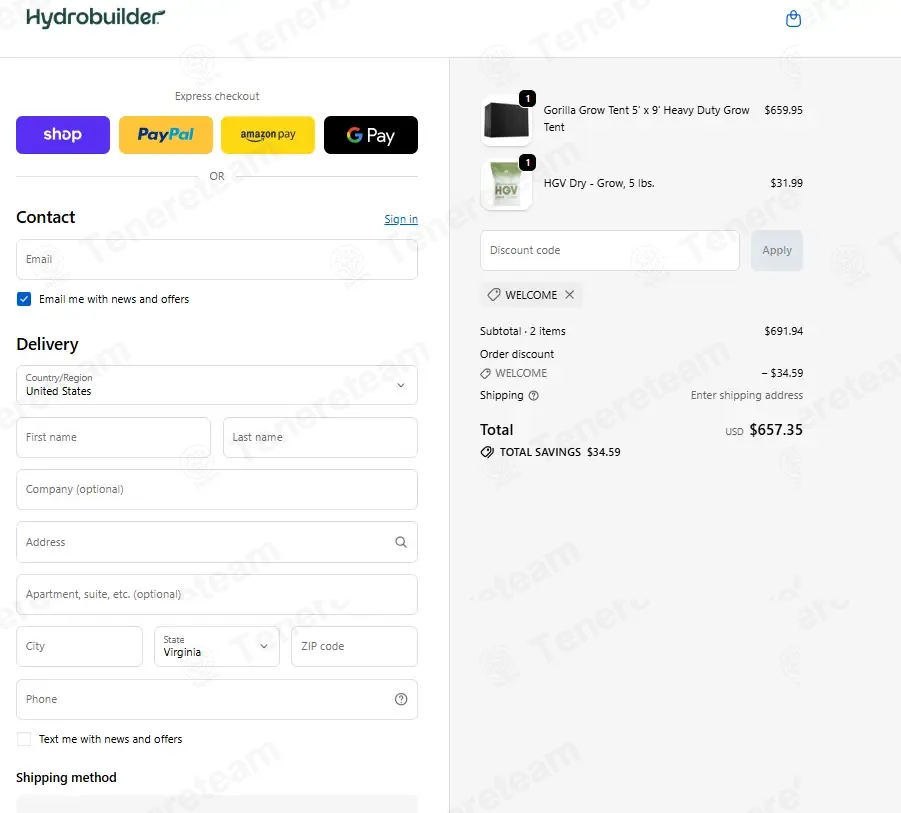Select the First name field
Screen dimensions: 901x813
pos(113,437)
